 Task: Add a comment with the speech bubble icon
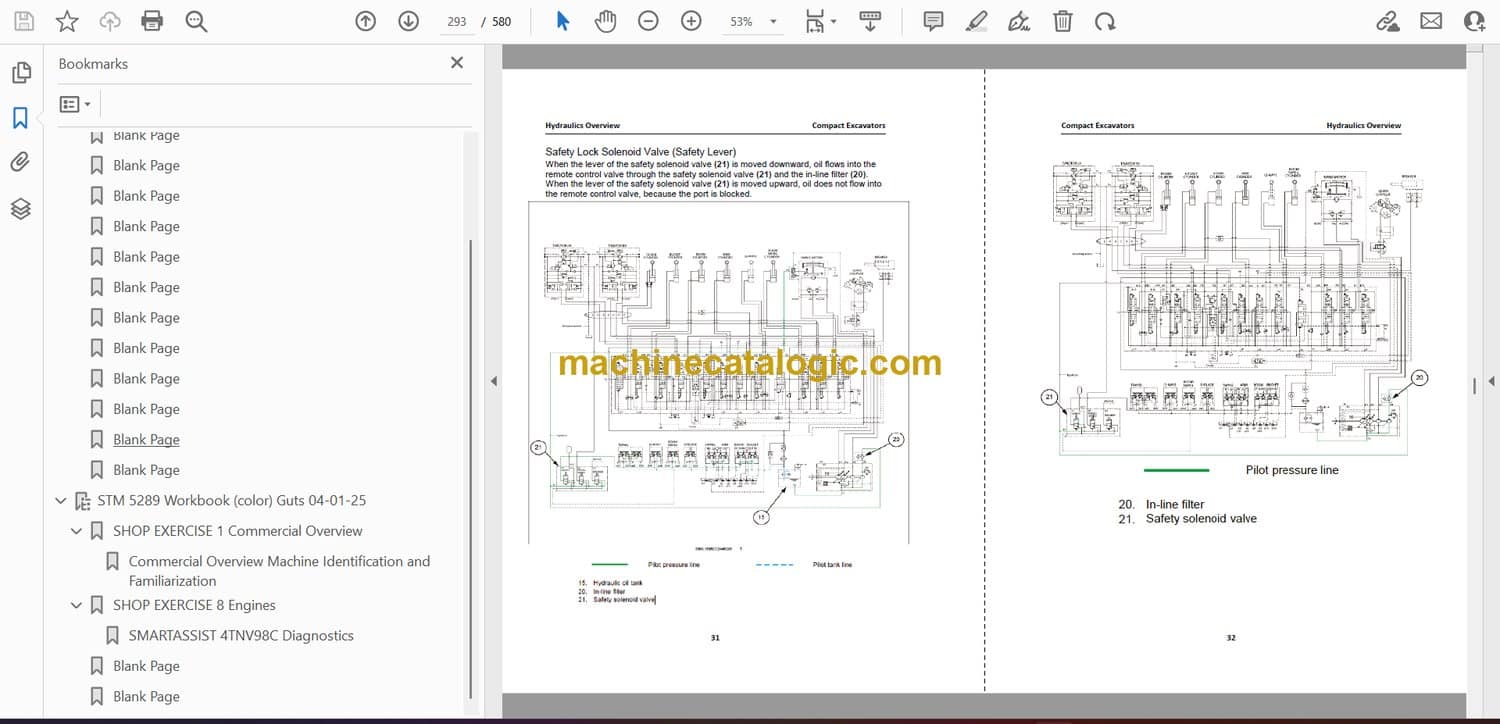pyautogui.click(x=933, y=21)
